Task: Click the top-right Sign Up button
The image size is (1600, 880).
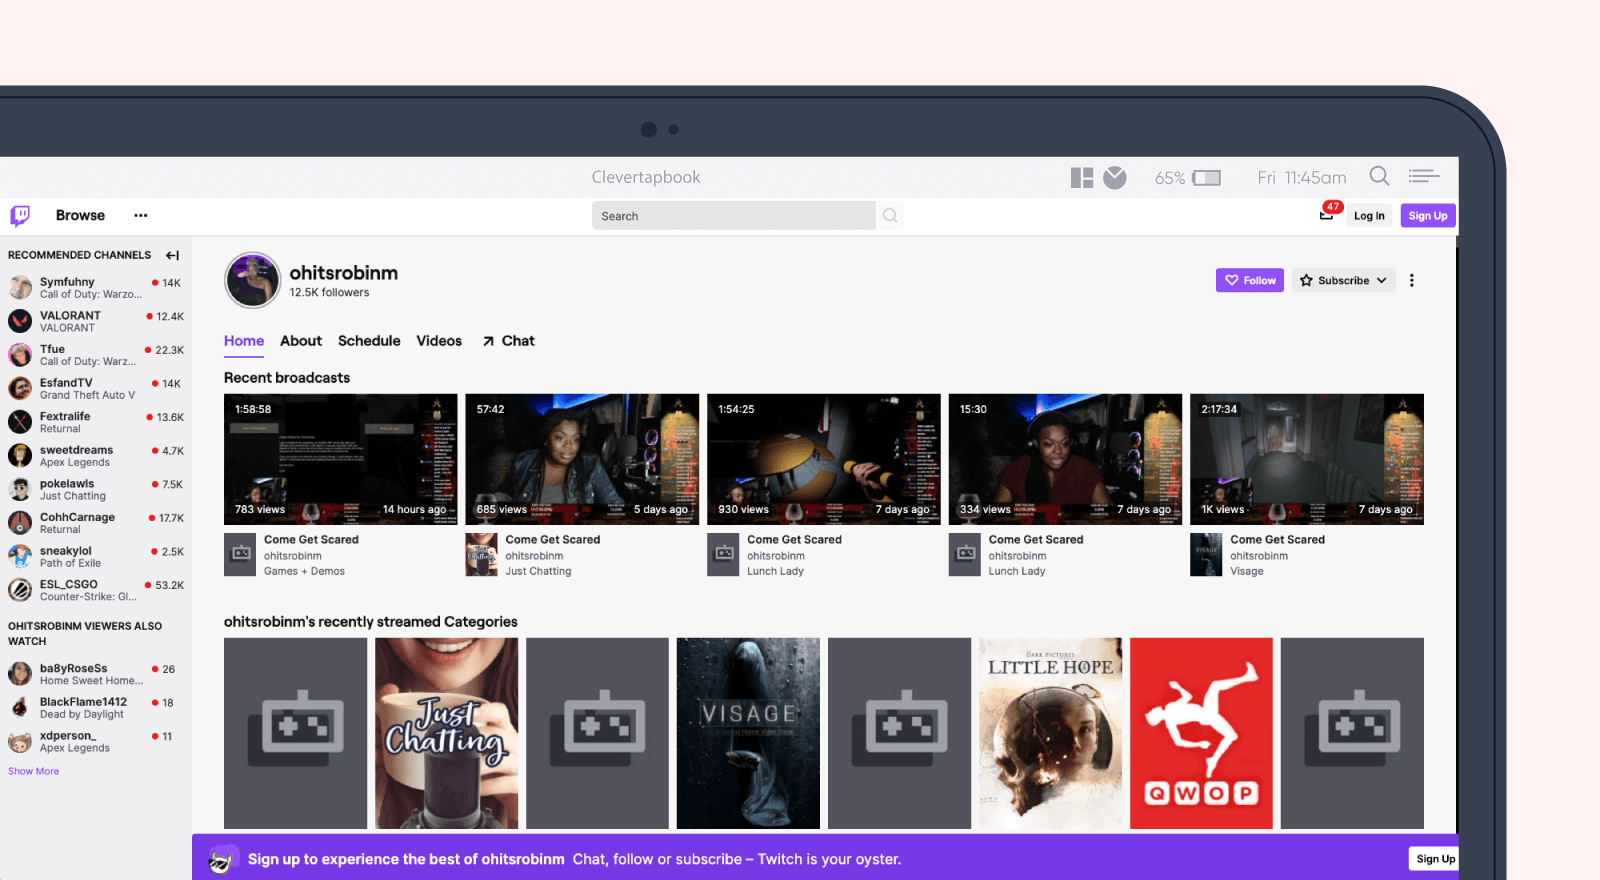Action: tap(1428, 216)
